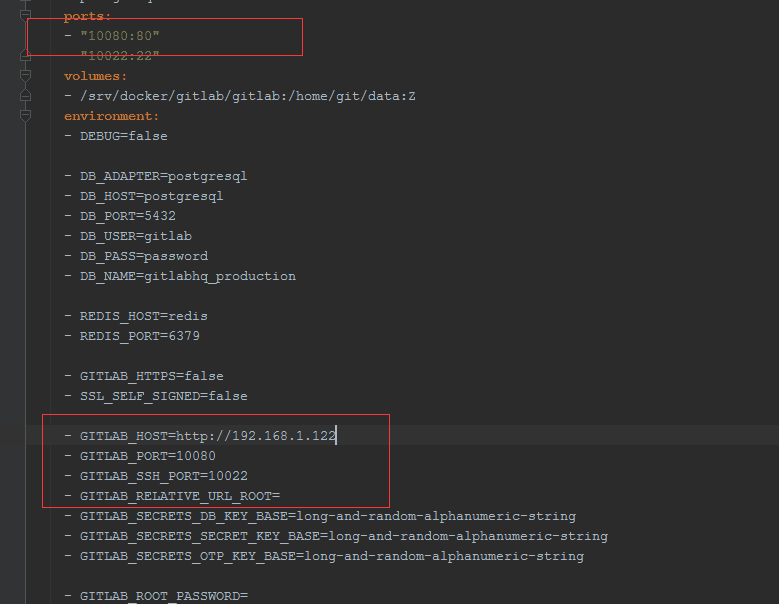Click the GITLAB_SSH_PORT=10022 line

[156, 476]
